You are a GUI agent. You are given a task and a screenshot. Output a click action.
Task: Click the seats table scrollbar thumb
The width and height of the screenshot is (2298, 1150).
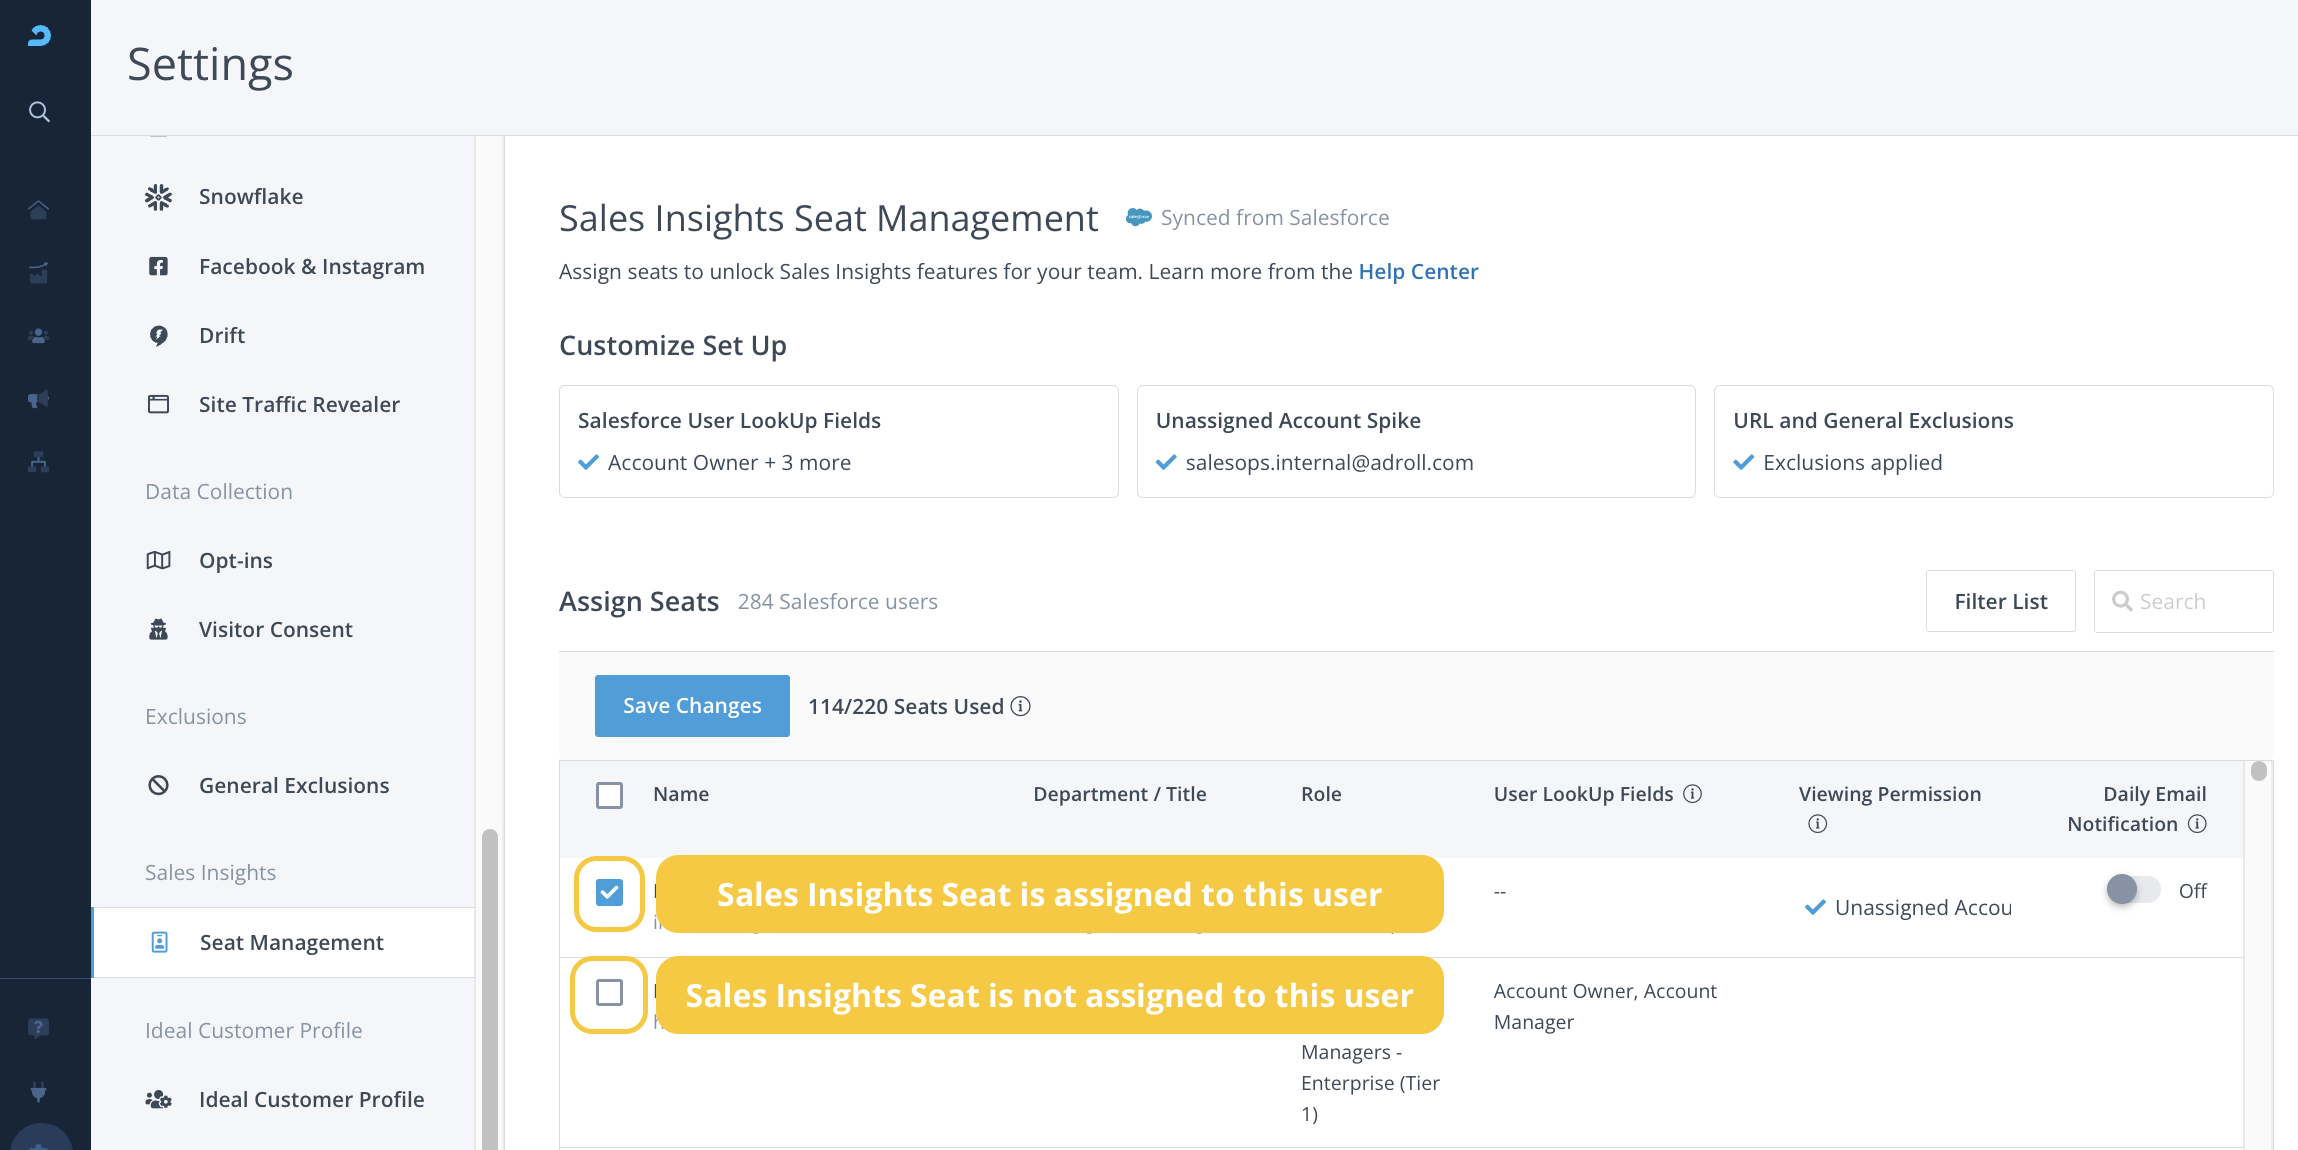point(2259,771)
